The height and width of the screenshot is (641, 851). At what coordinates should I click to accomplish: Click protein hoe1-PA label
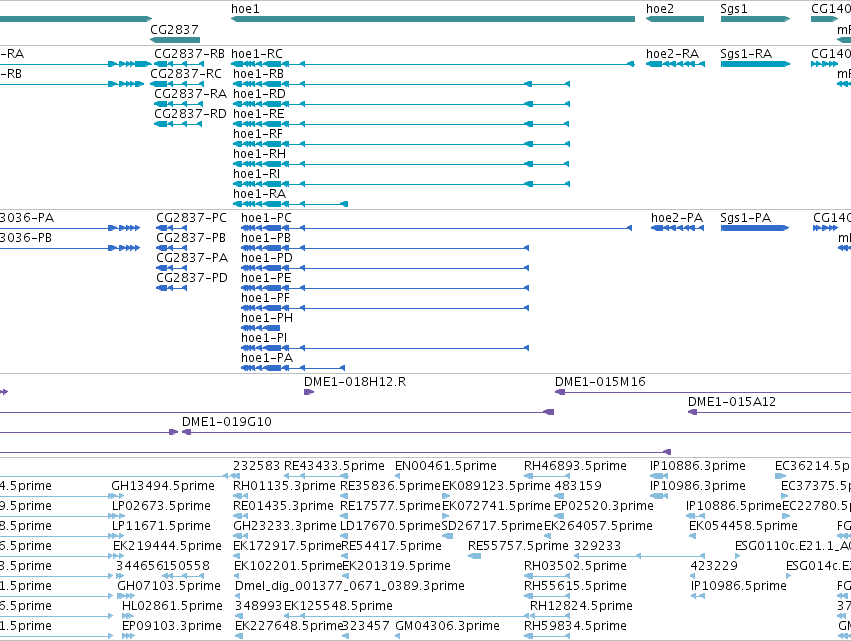pyautogui.click(x=266, y=359)
